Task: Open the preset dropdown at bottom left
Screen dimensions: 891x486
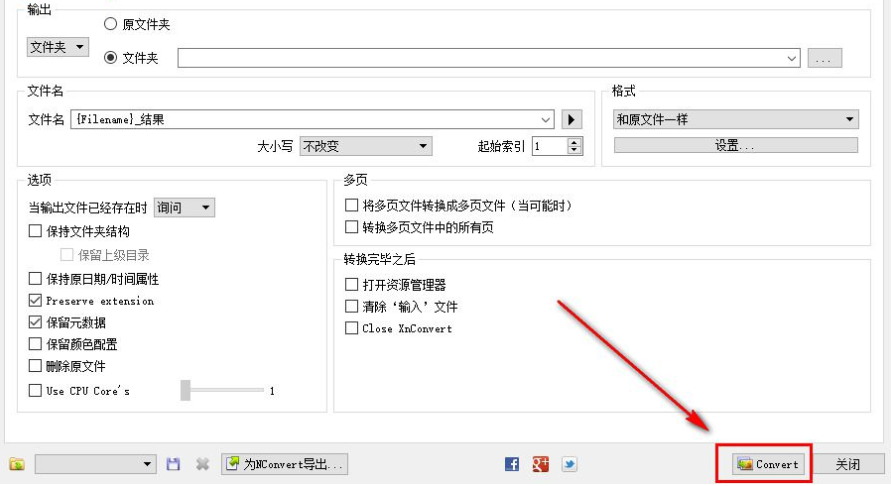Action: click(x=95, y=464)
